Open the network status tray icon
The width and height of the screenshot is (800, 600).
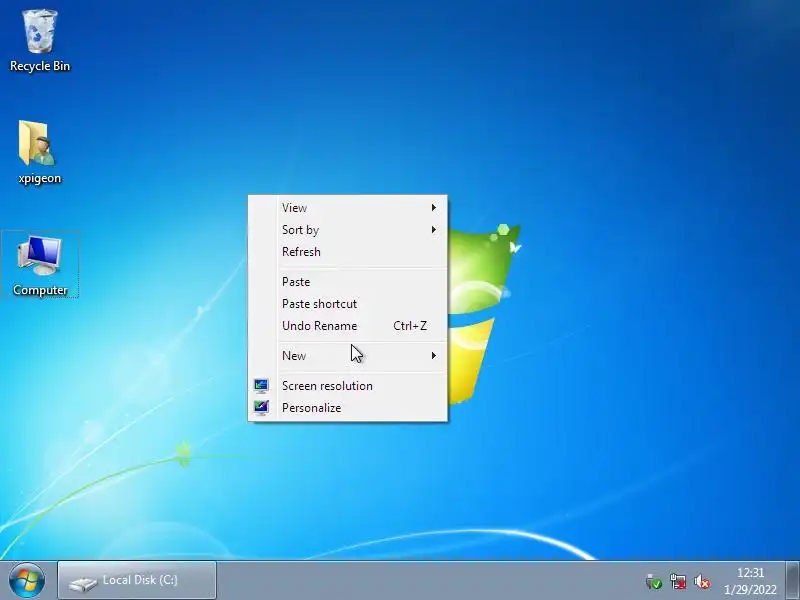click(x=678, y=581)
